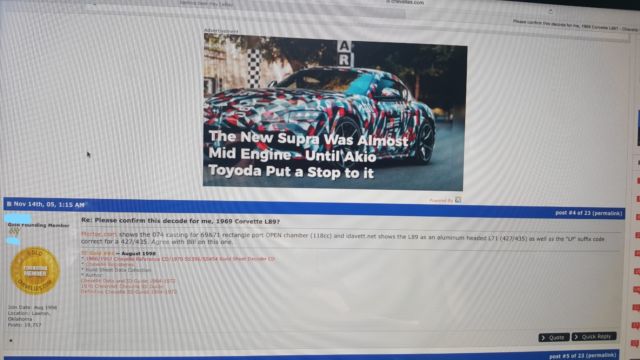Screen dimensions: 640x360
Task: Click the chevelles.com address bar
Action: (x=405, y=2)
